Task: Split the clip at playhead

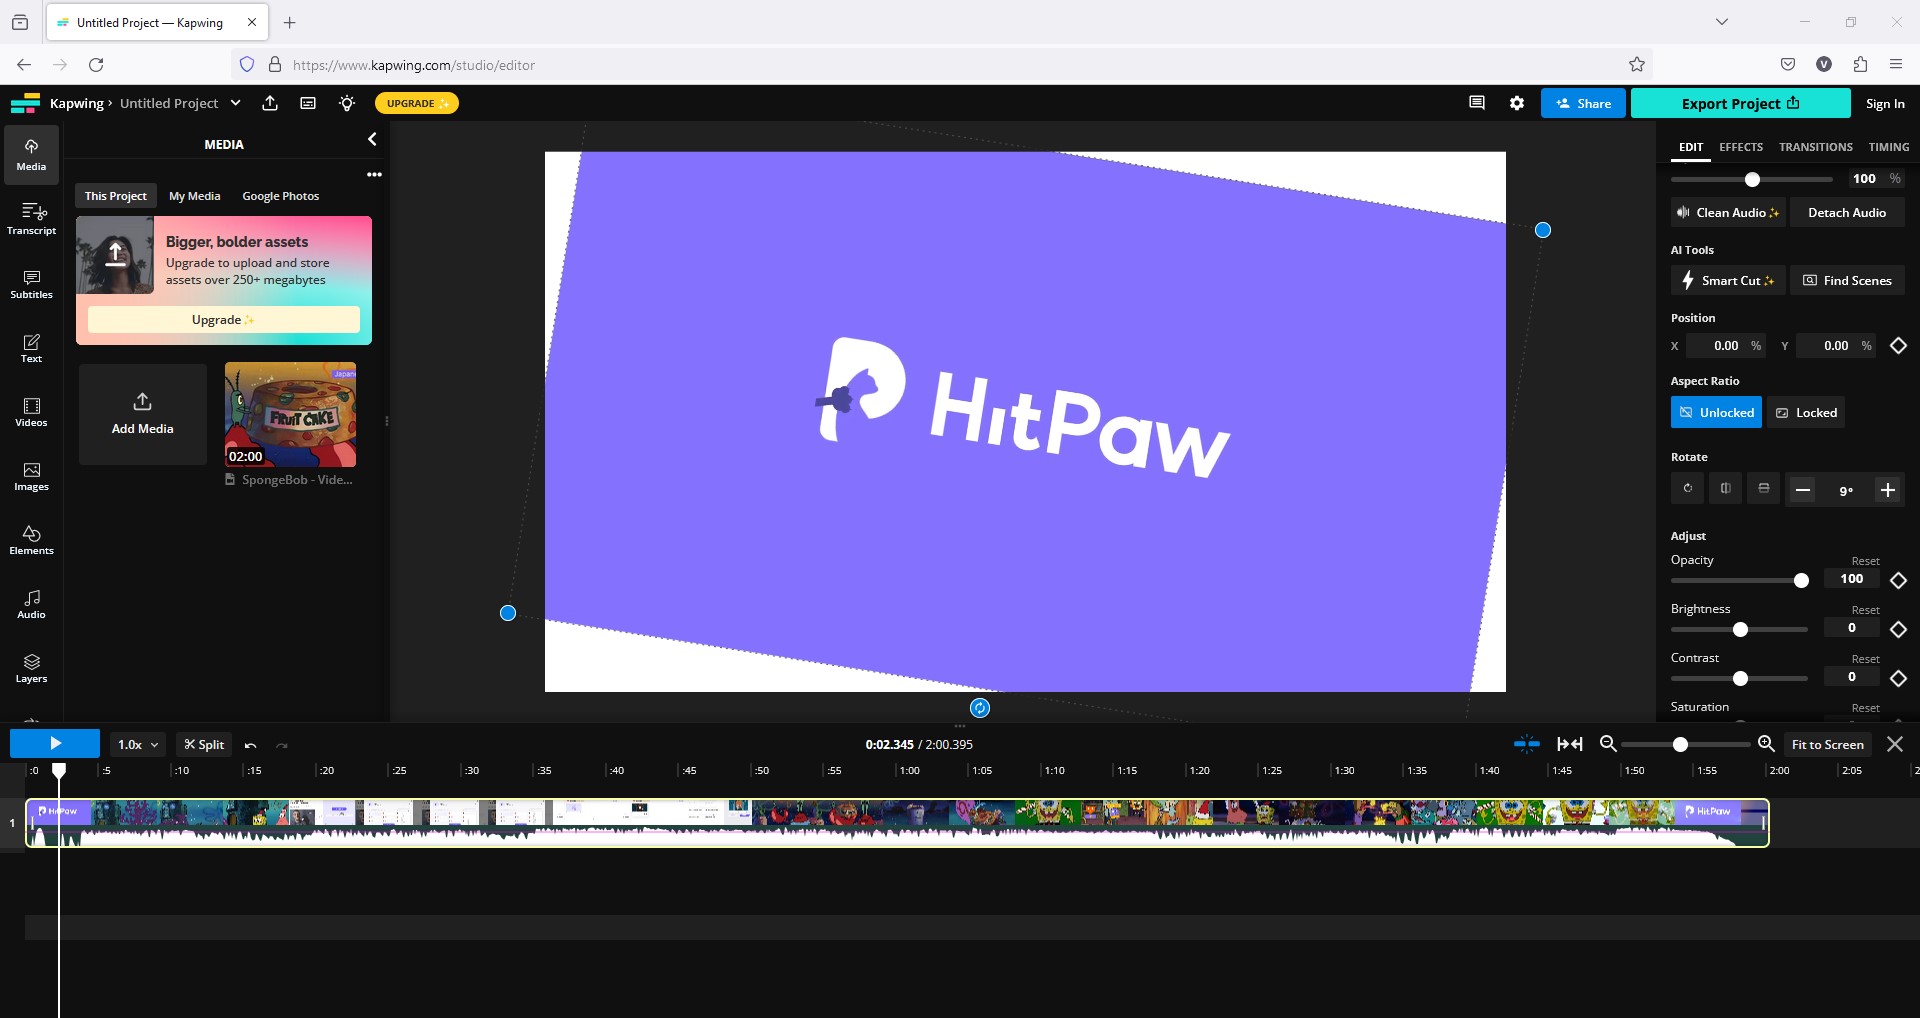Action: [204, 745]
